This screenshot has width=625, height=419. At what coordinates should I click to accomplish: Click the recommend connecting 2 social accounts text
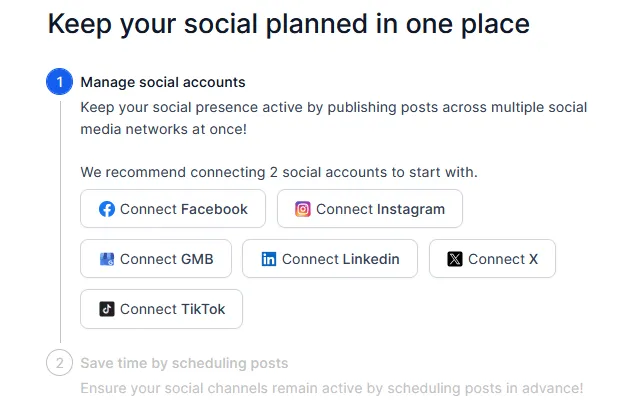(279, 172)
